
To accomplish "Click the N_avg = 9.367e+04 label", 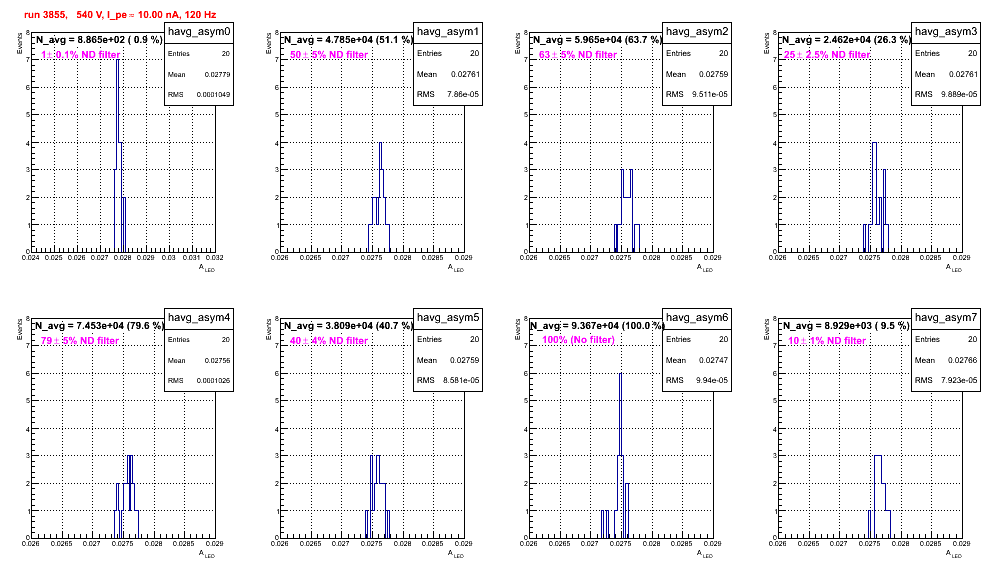I will (597, 325).
